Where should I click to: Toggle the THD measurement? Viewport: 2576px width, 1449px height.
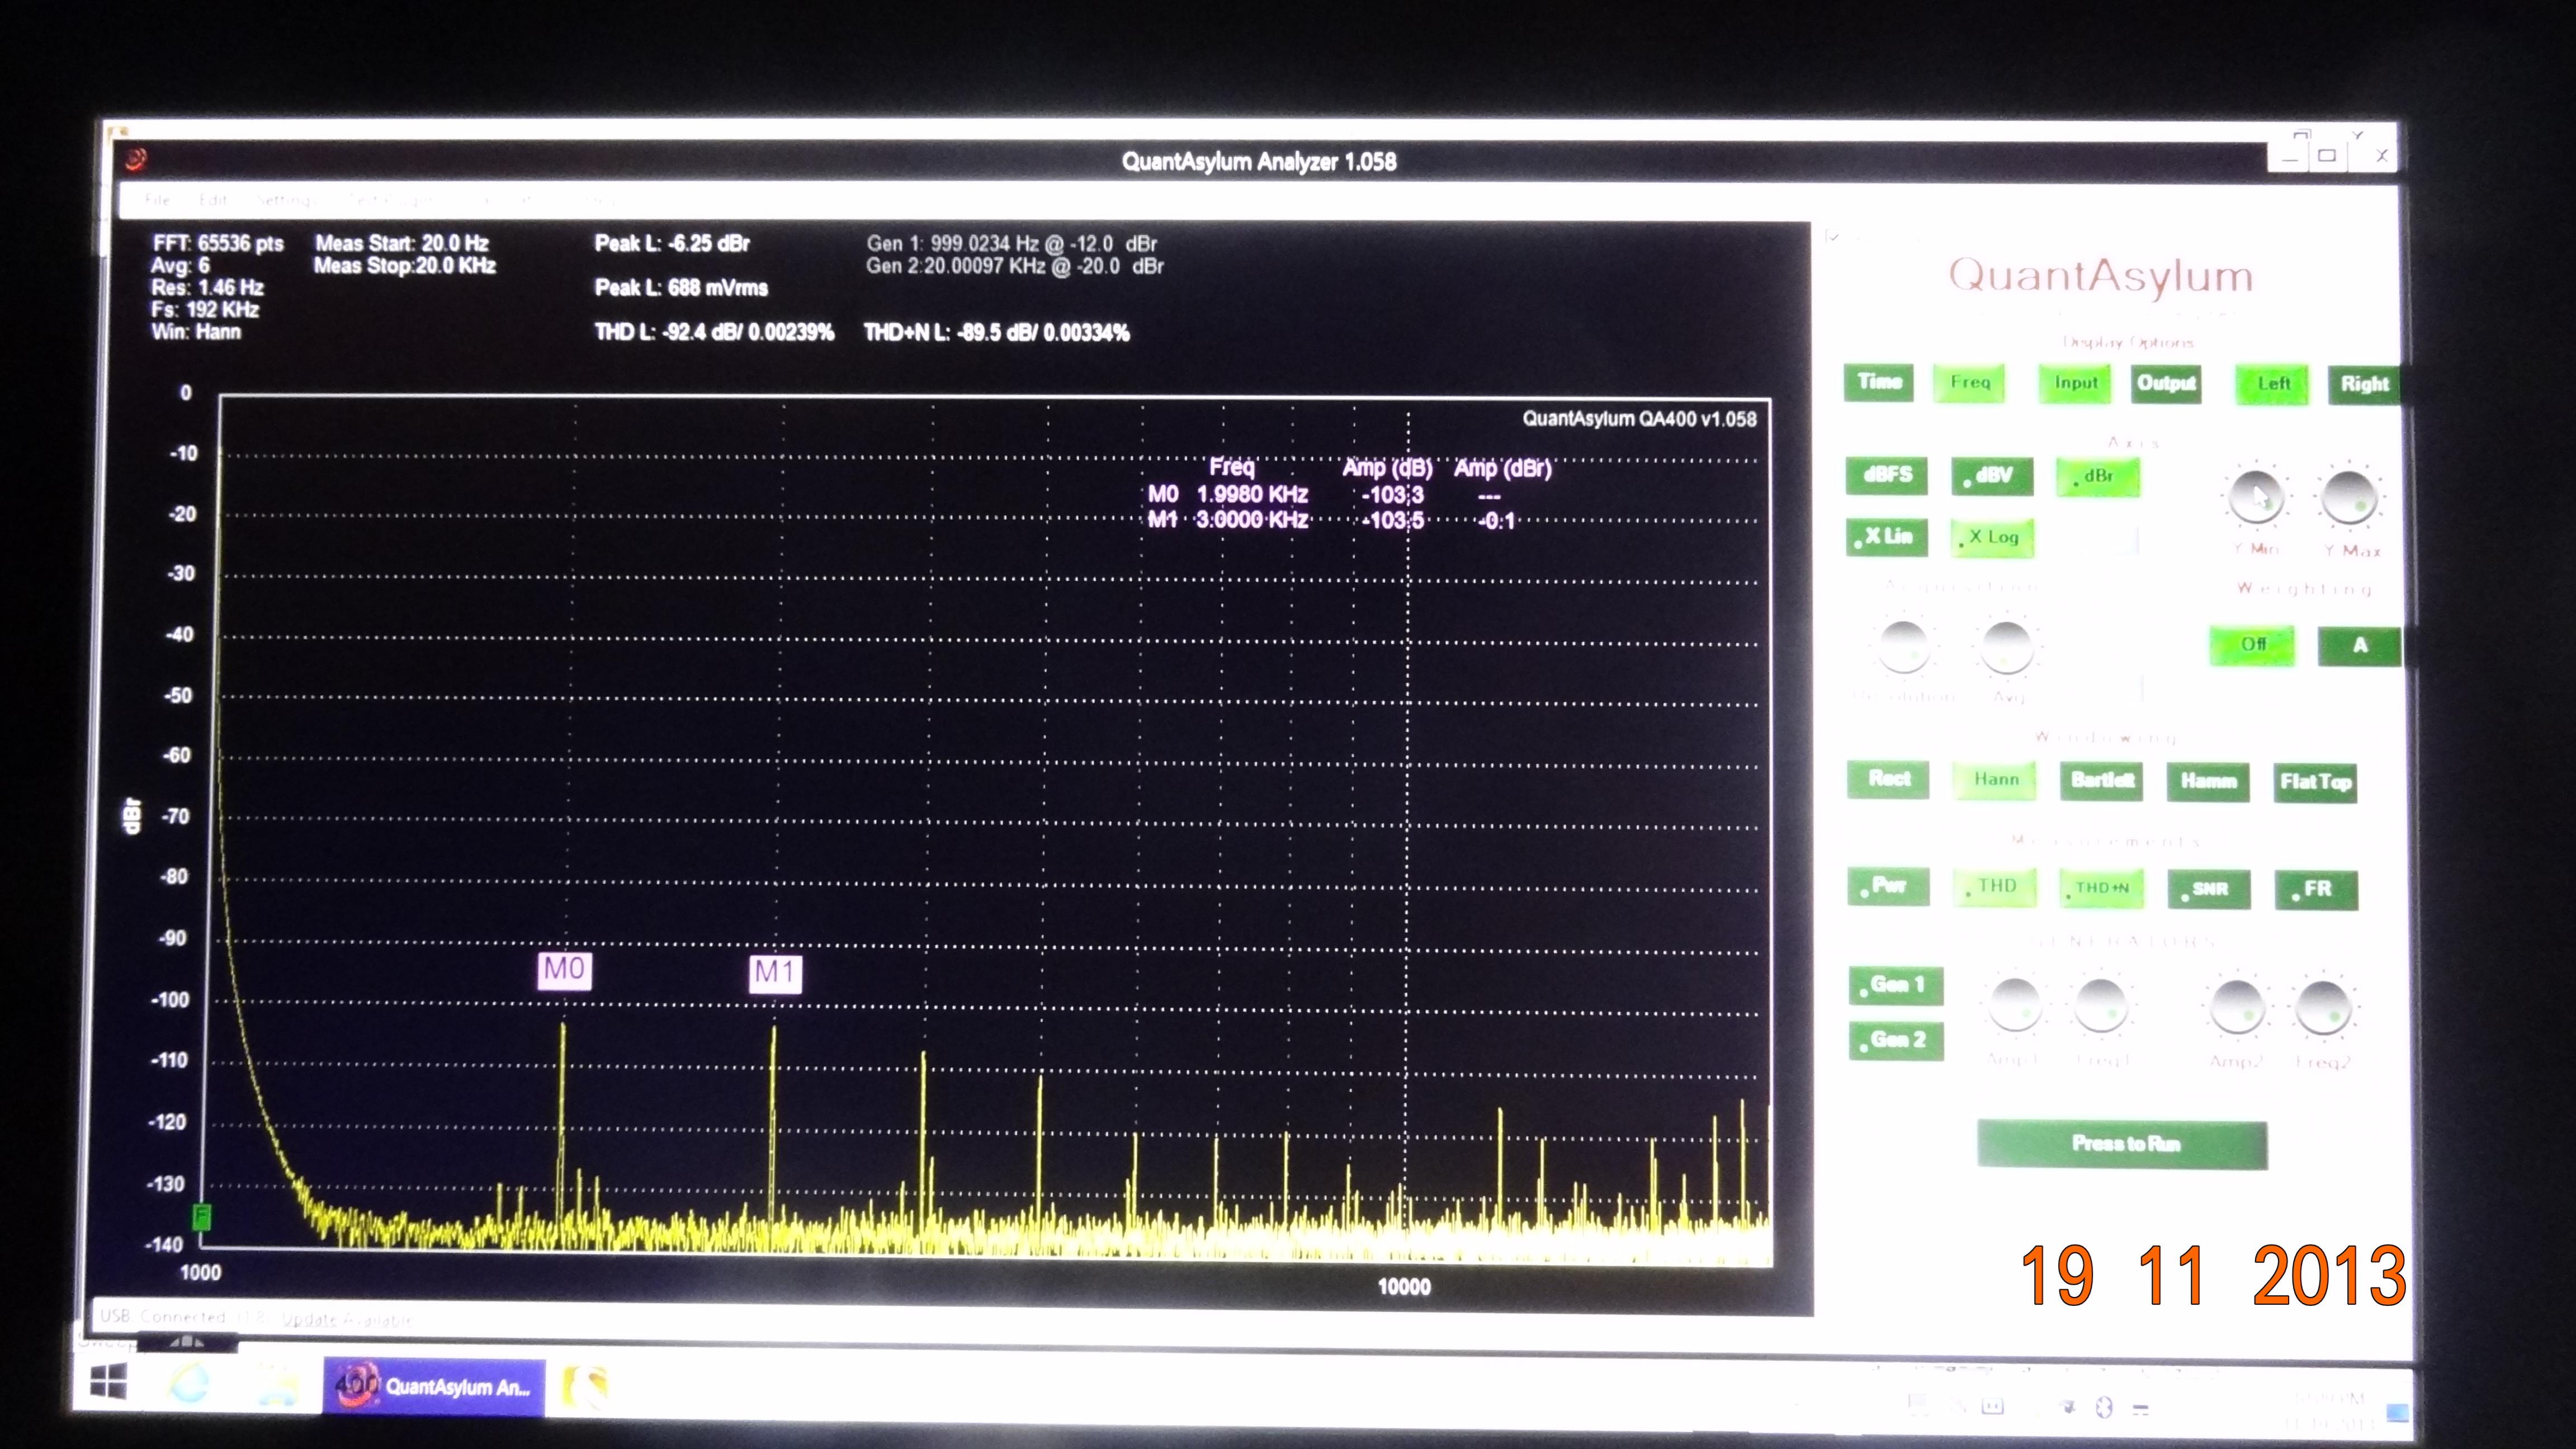tap(1995, 887)
